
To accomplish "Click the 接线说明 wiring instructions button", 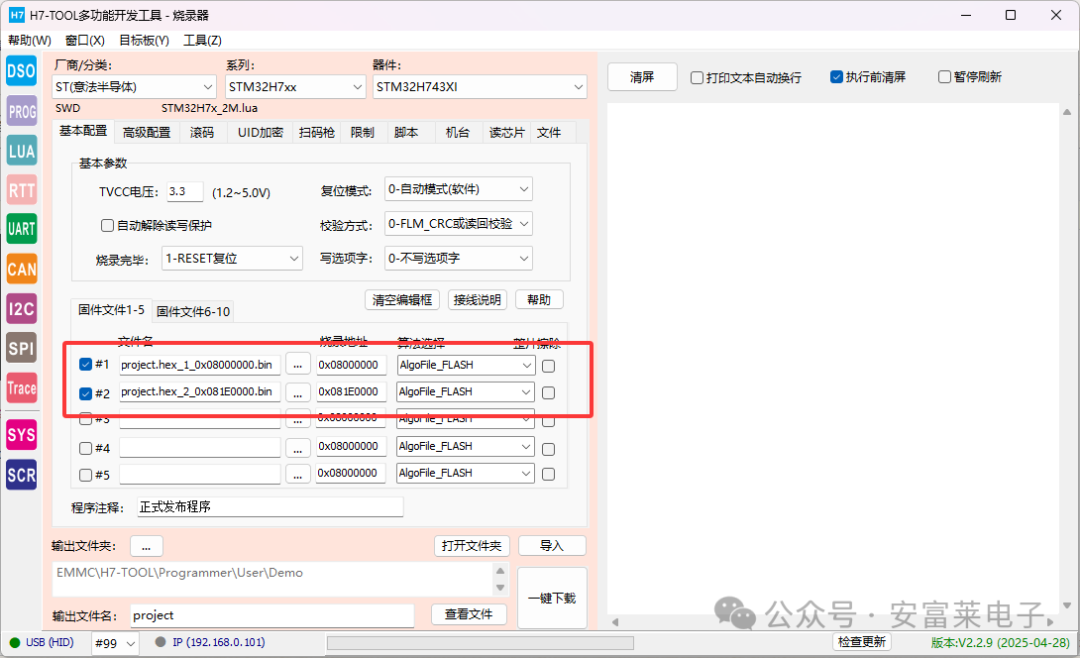I will point(477,299).
